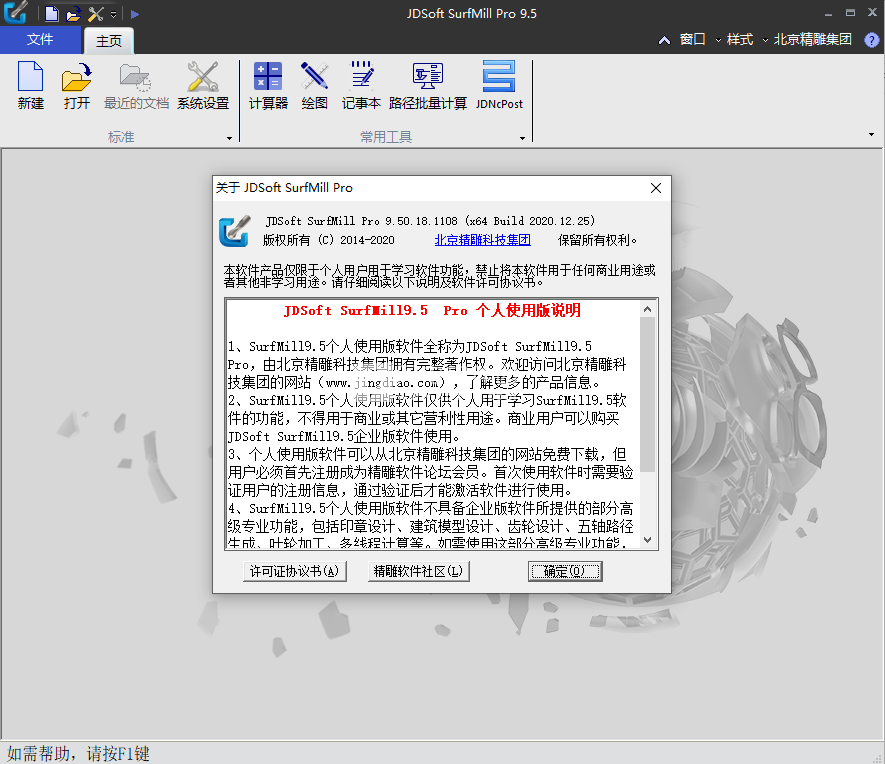Click the open folder icon in quick access bar
885x764 pixels.
[x=73, y=14]
